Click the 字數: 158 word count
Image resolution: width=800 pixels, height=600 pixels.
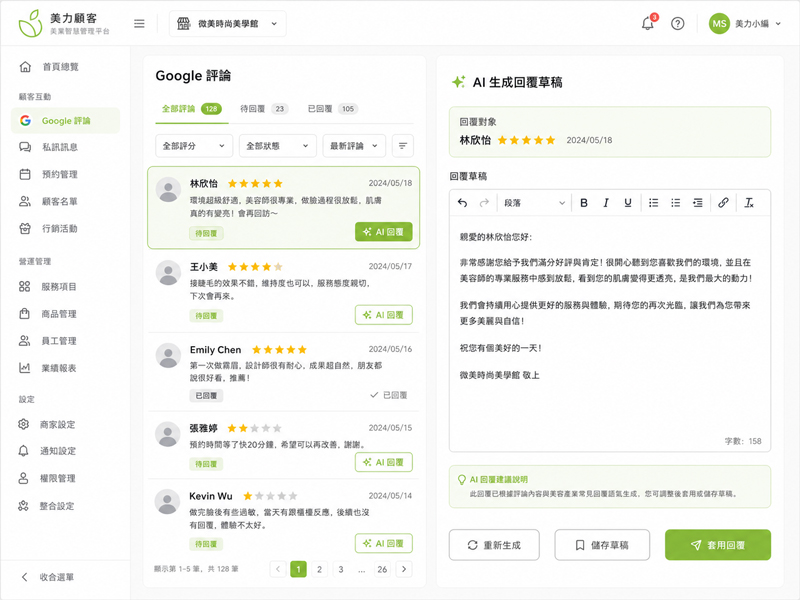click(743, 441)
